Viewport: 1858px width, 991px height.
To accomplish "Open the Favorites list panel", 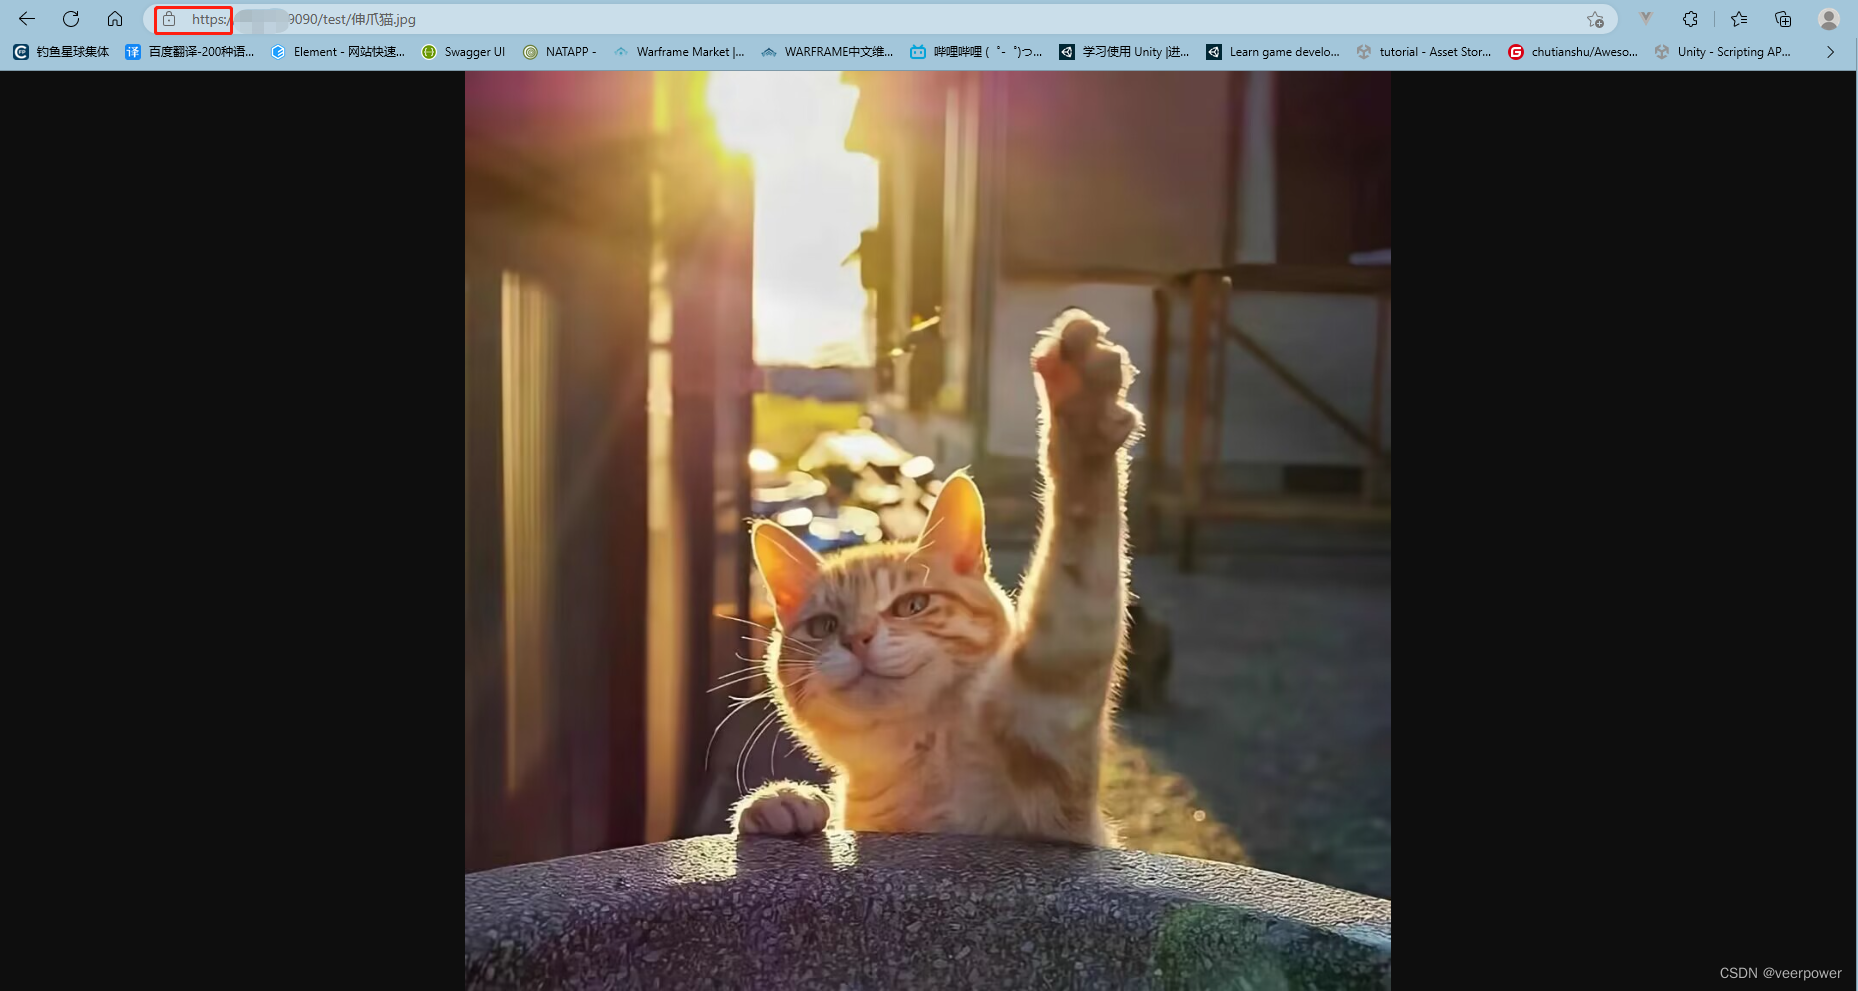I will pos(1739,19).
